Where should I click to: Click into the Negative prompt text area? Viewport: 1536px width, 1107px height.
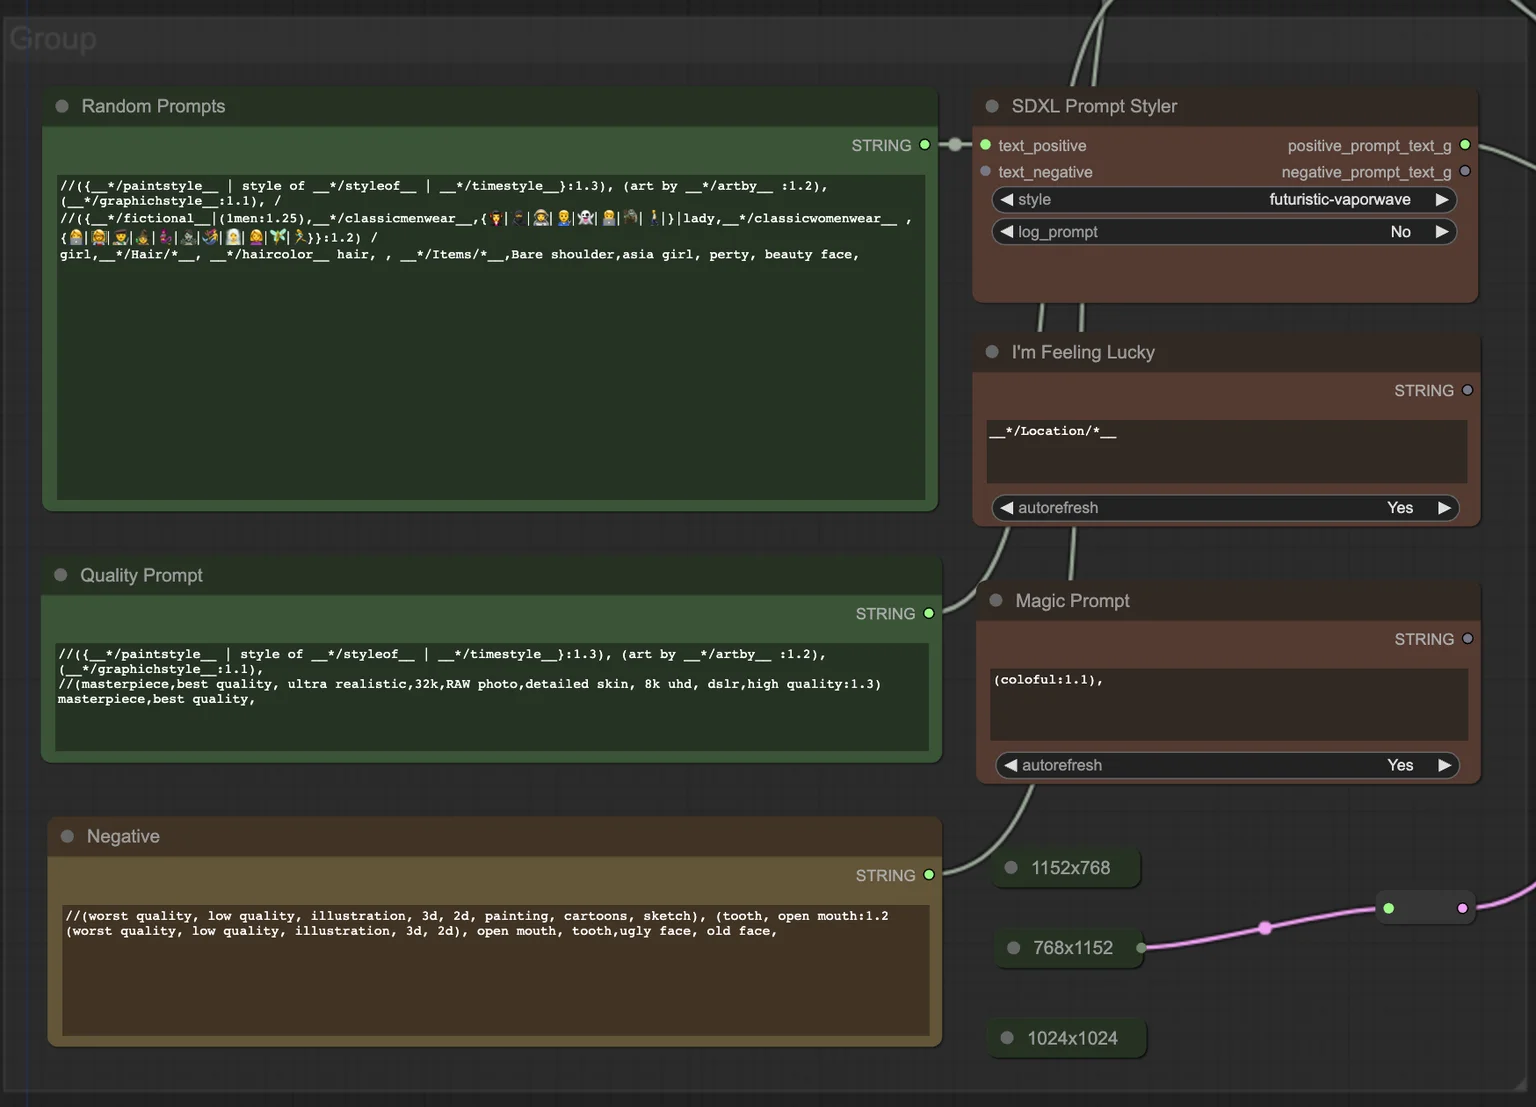coord(496,970)
